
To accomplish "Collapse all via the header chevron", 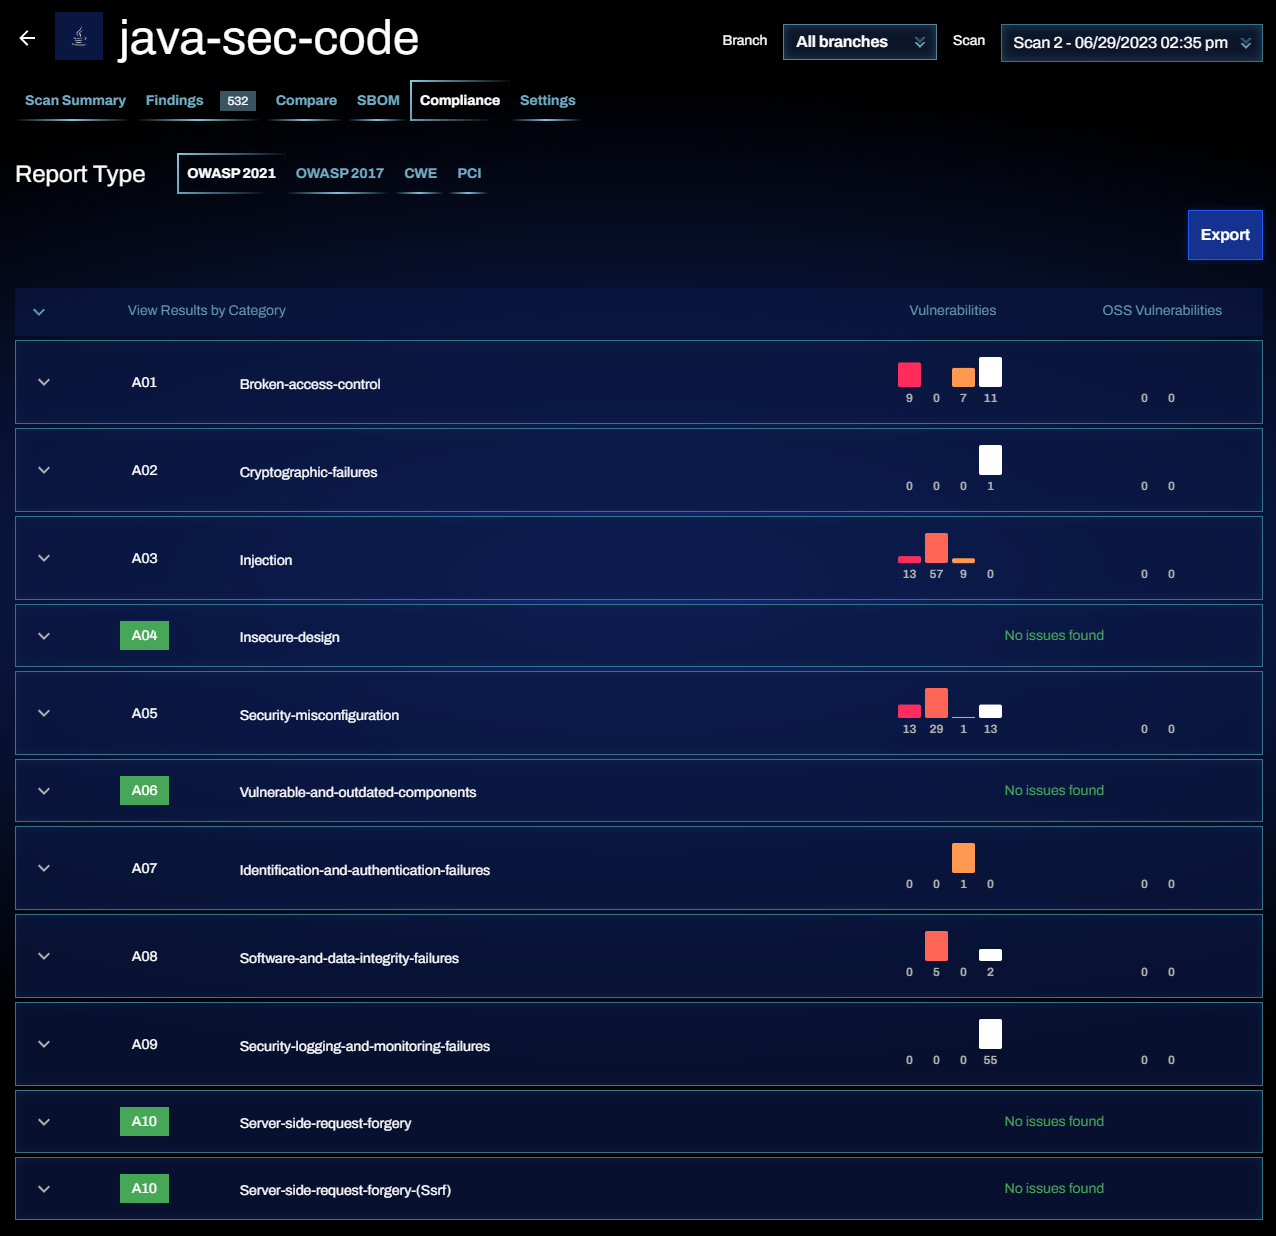I will coord(39,312).
